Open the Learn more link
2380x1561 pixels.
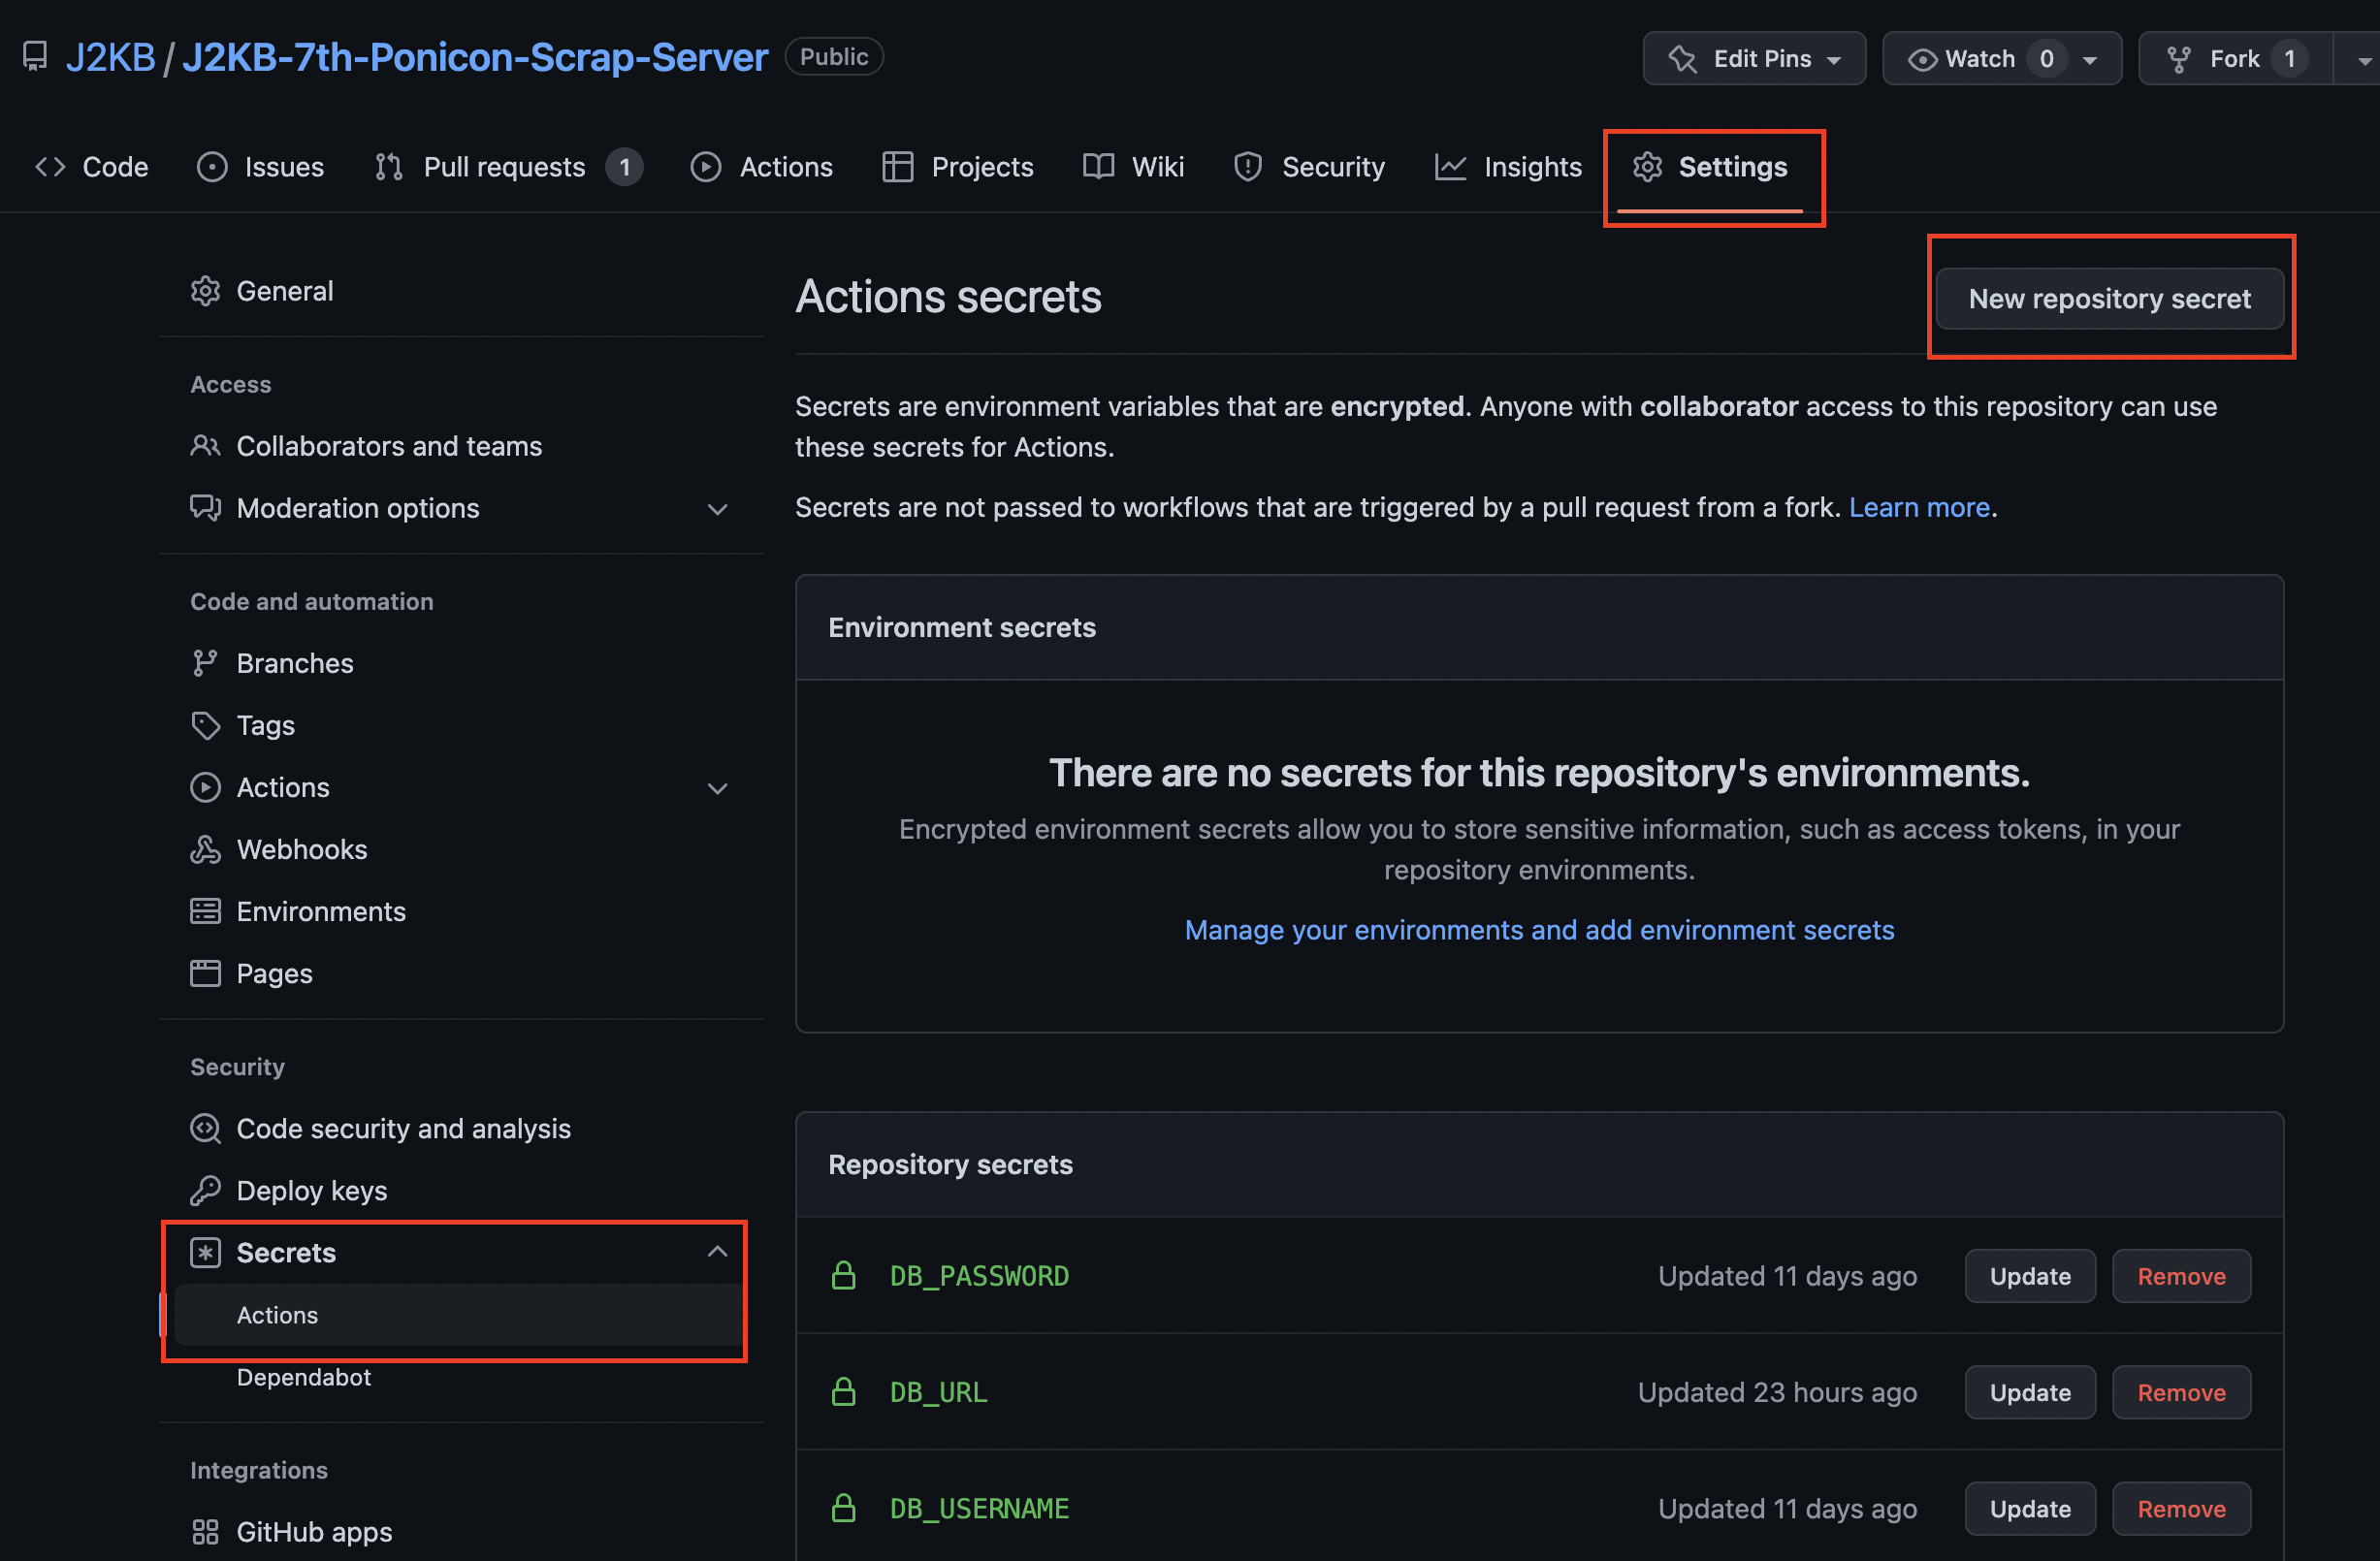[x=1918, y=508]
